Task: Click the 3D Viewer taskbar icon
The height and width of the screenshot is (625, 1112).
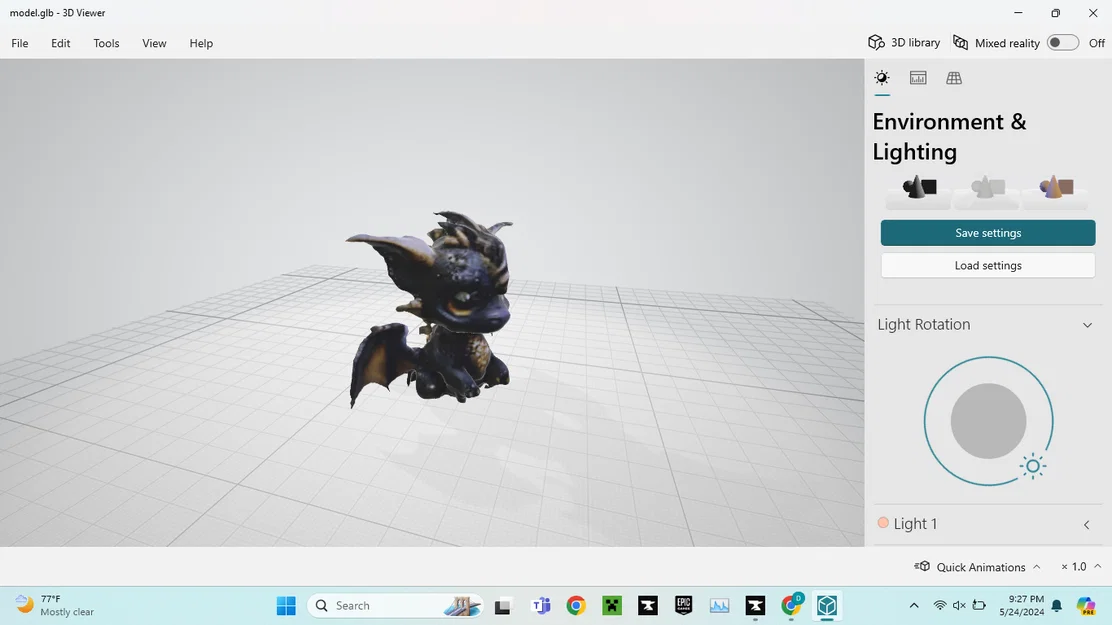Action: tap(827, 606)
